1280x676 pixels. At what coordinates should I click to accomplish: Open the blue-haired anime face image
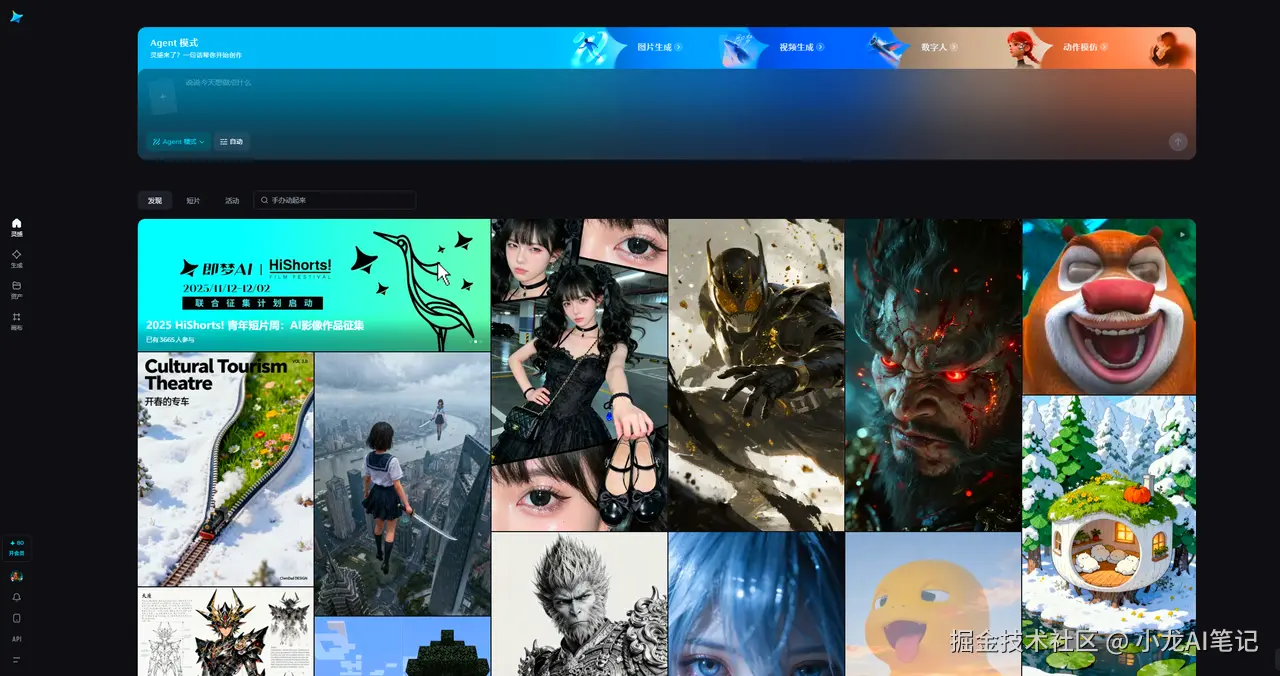tap(756, 604)
